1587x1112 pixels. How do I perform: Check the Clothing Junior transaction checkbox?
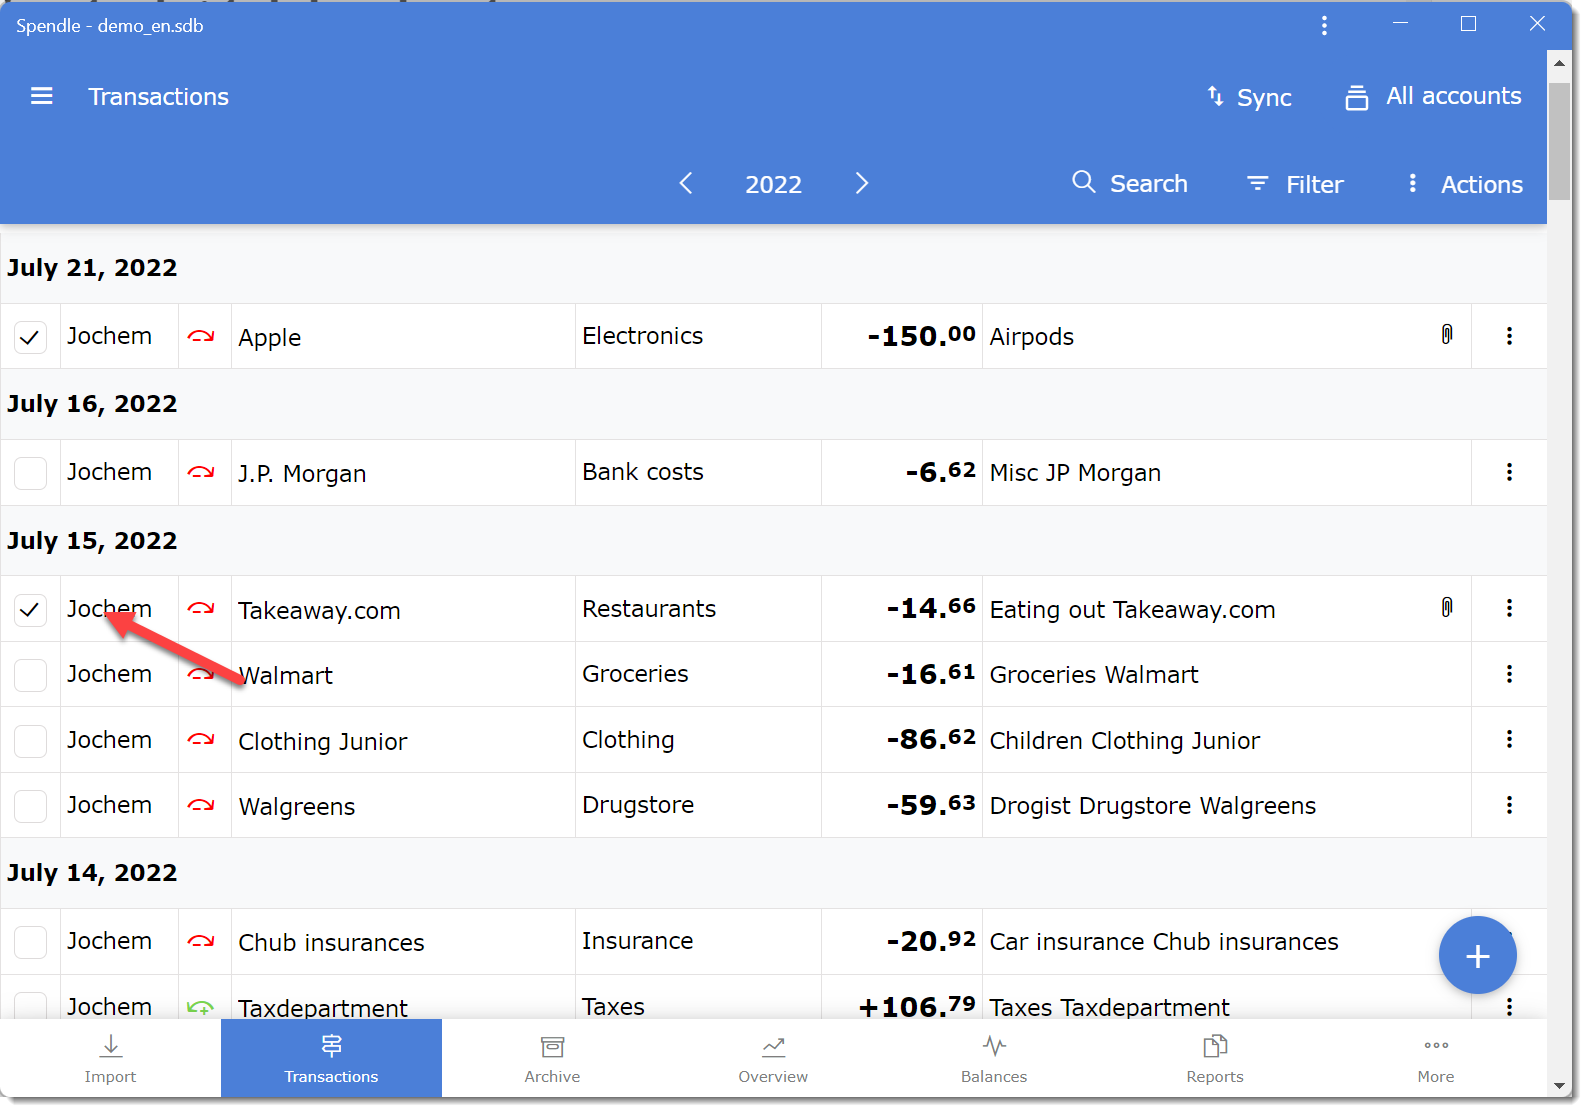30,741
